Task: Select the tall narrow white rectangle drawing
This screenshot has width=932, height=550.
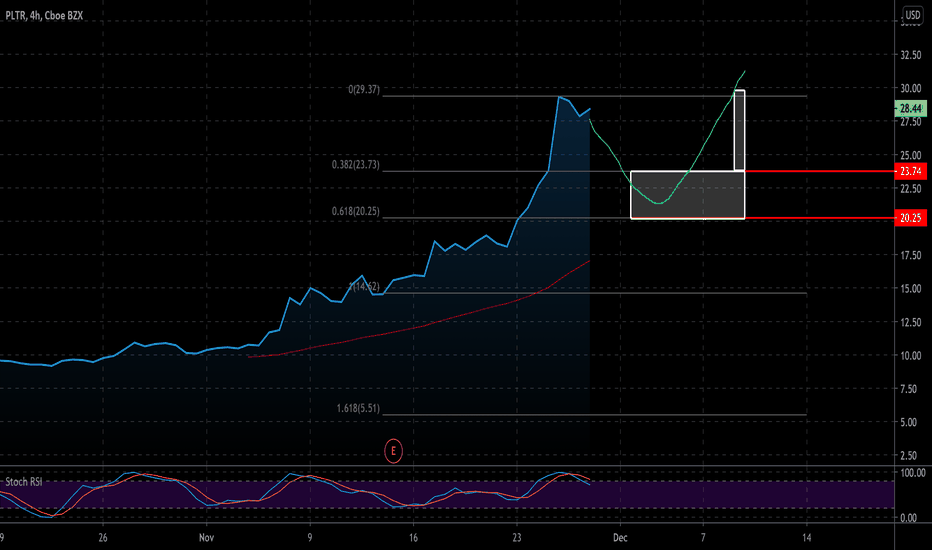Action: (x=739, y=130)
